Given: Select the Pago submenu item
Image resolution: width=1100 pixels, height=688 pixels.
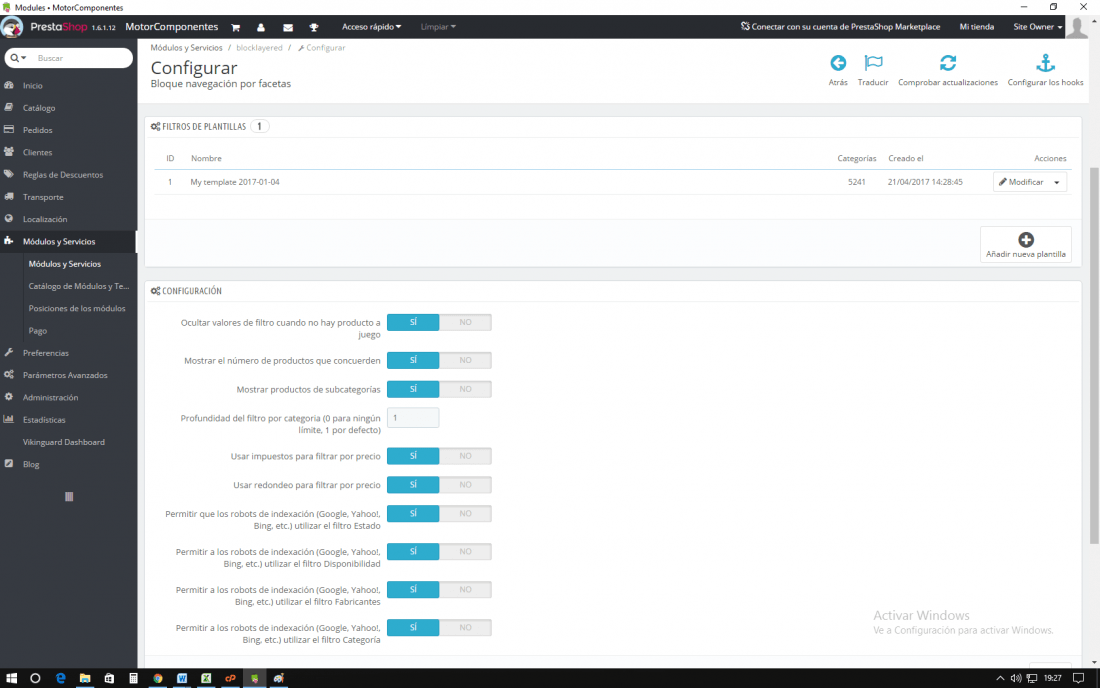Looking at the screenshot, I should click(38, 331).
